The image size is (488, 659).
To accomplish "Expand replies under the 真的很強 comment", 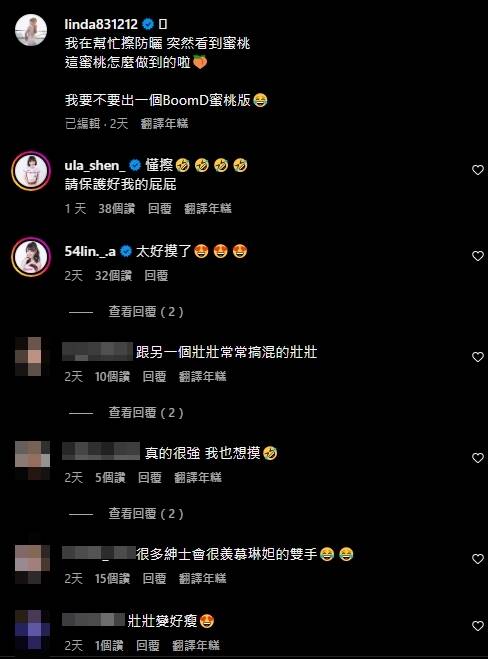I will point(146,513).
